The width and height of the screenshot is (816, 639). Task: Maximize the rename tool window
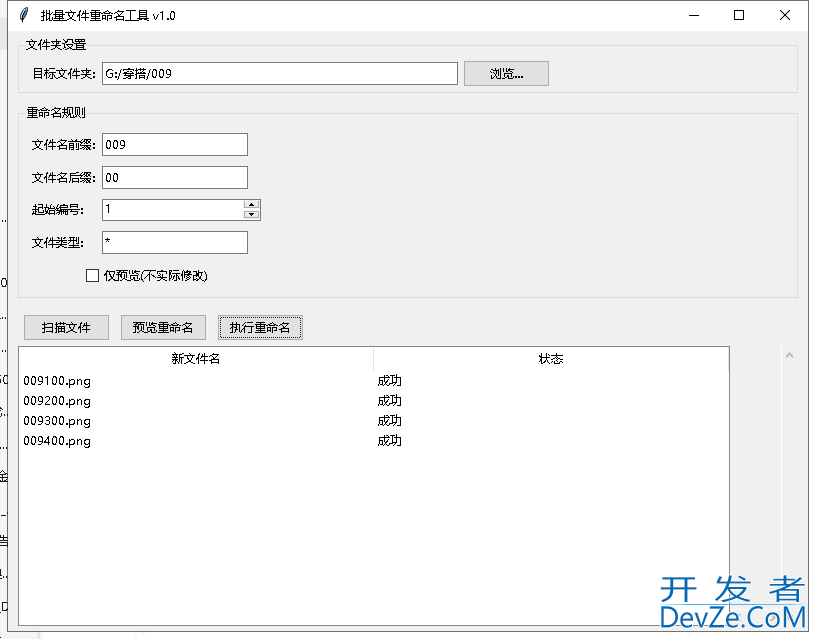click(739, 15)
